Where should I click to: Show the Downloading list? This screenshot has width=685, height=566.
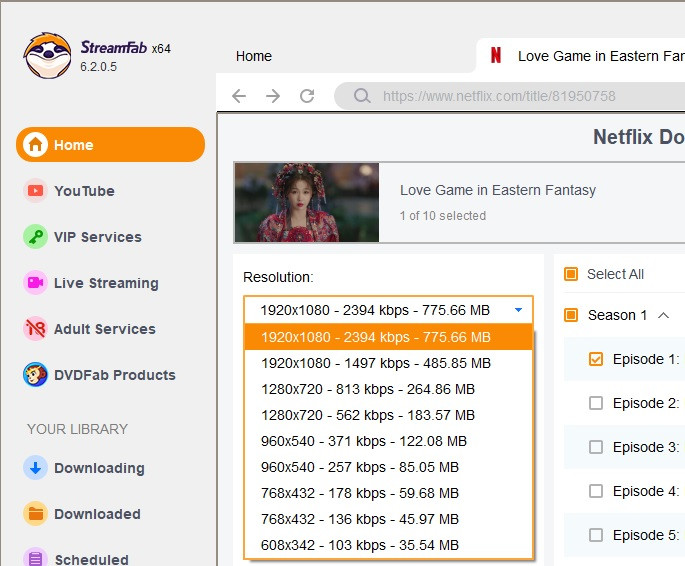98,468
